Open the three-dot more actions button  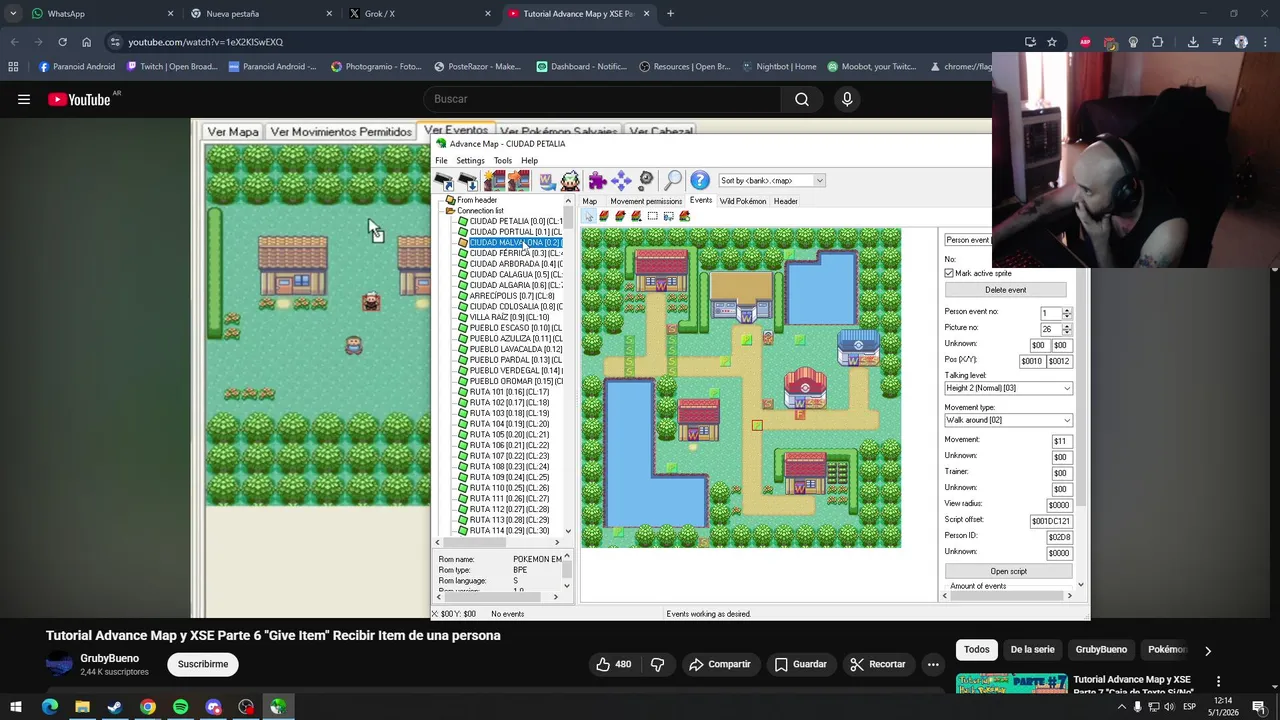click(933, 664)
